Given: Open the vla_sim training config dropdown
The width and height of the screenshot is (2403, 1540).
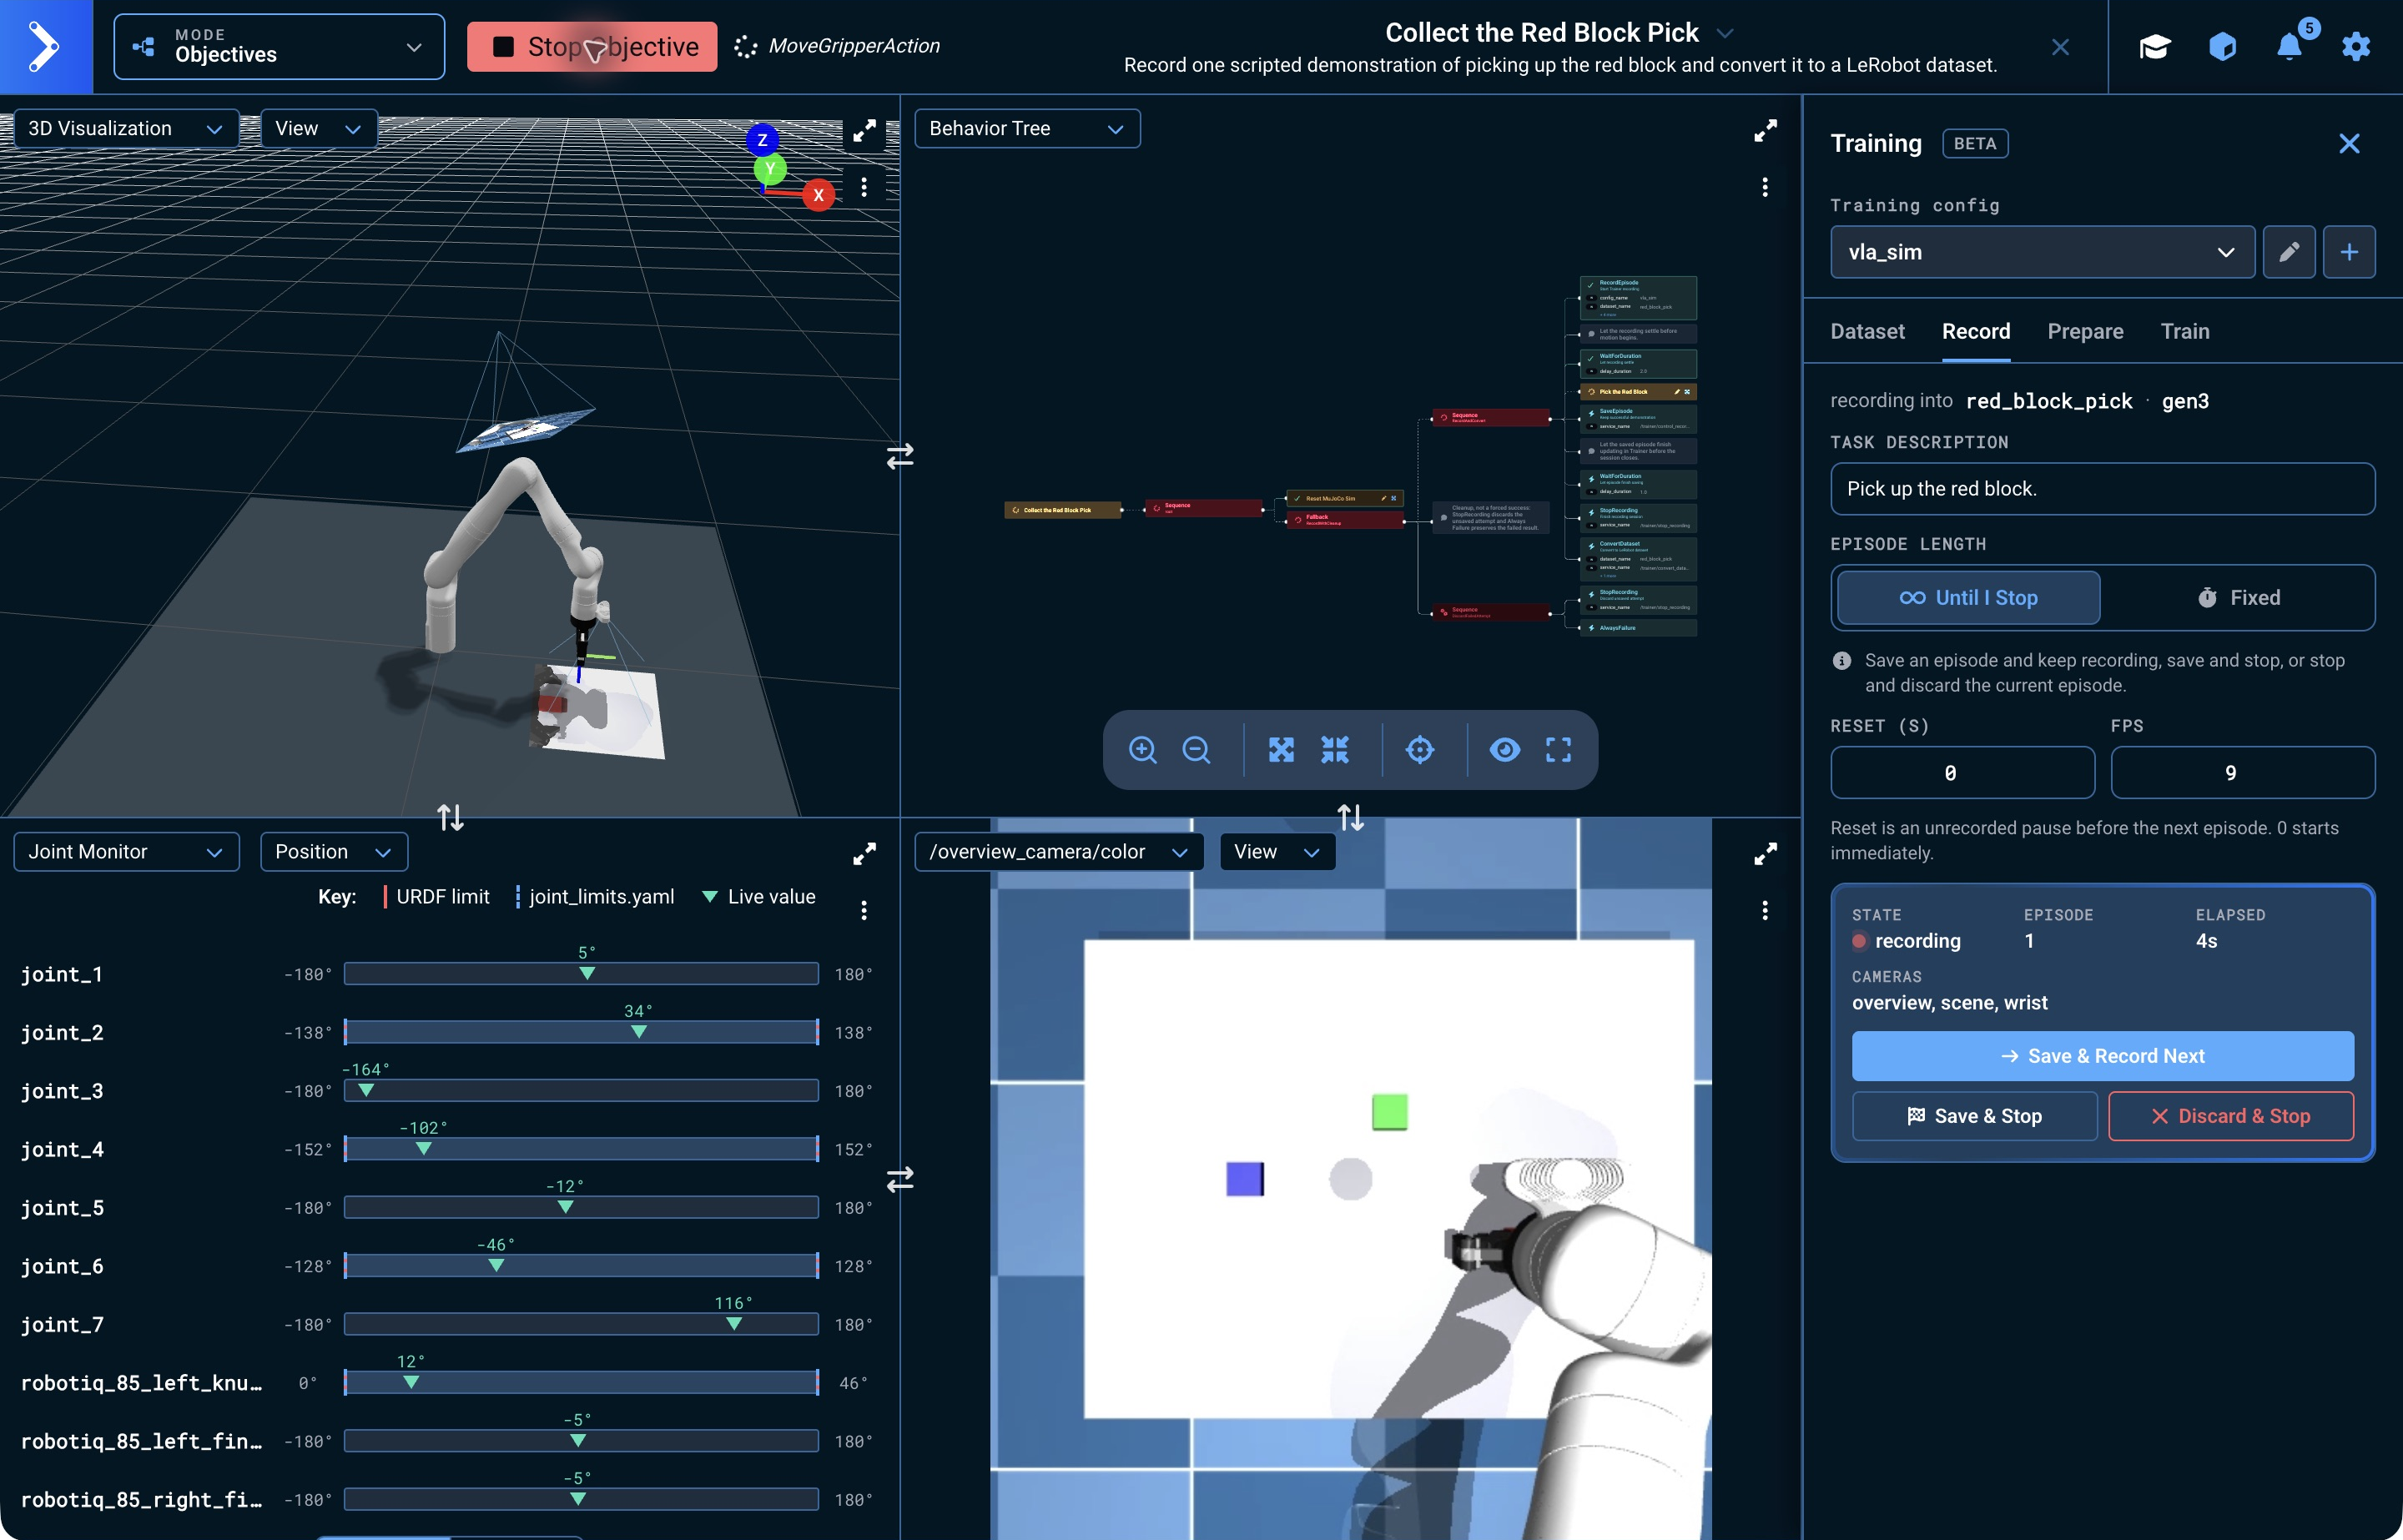Looking at the screenshot, I should coord(2042,252).
